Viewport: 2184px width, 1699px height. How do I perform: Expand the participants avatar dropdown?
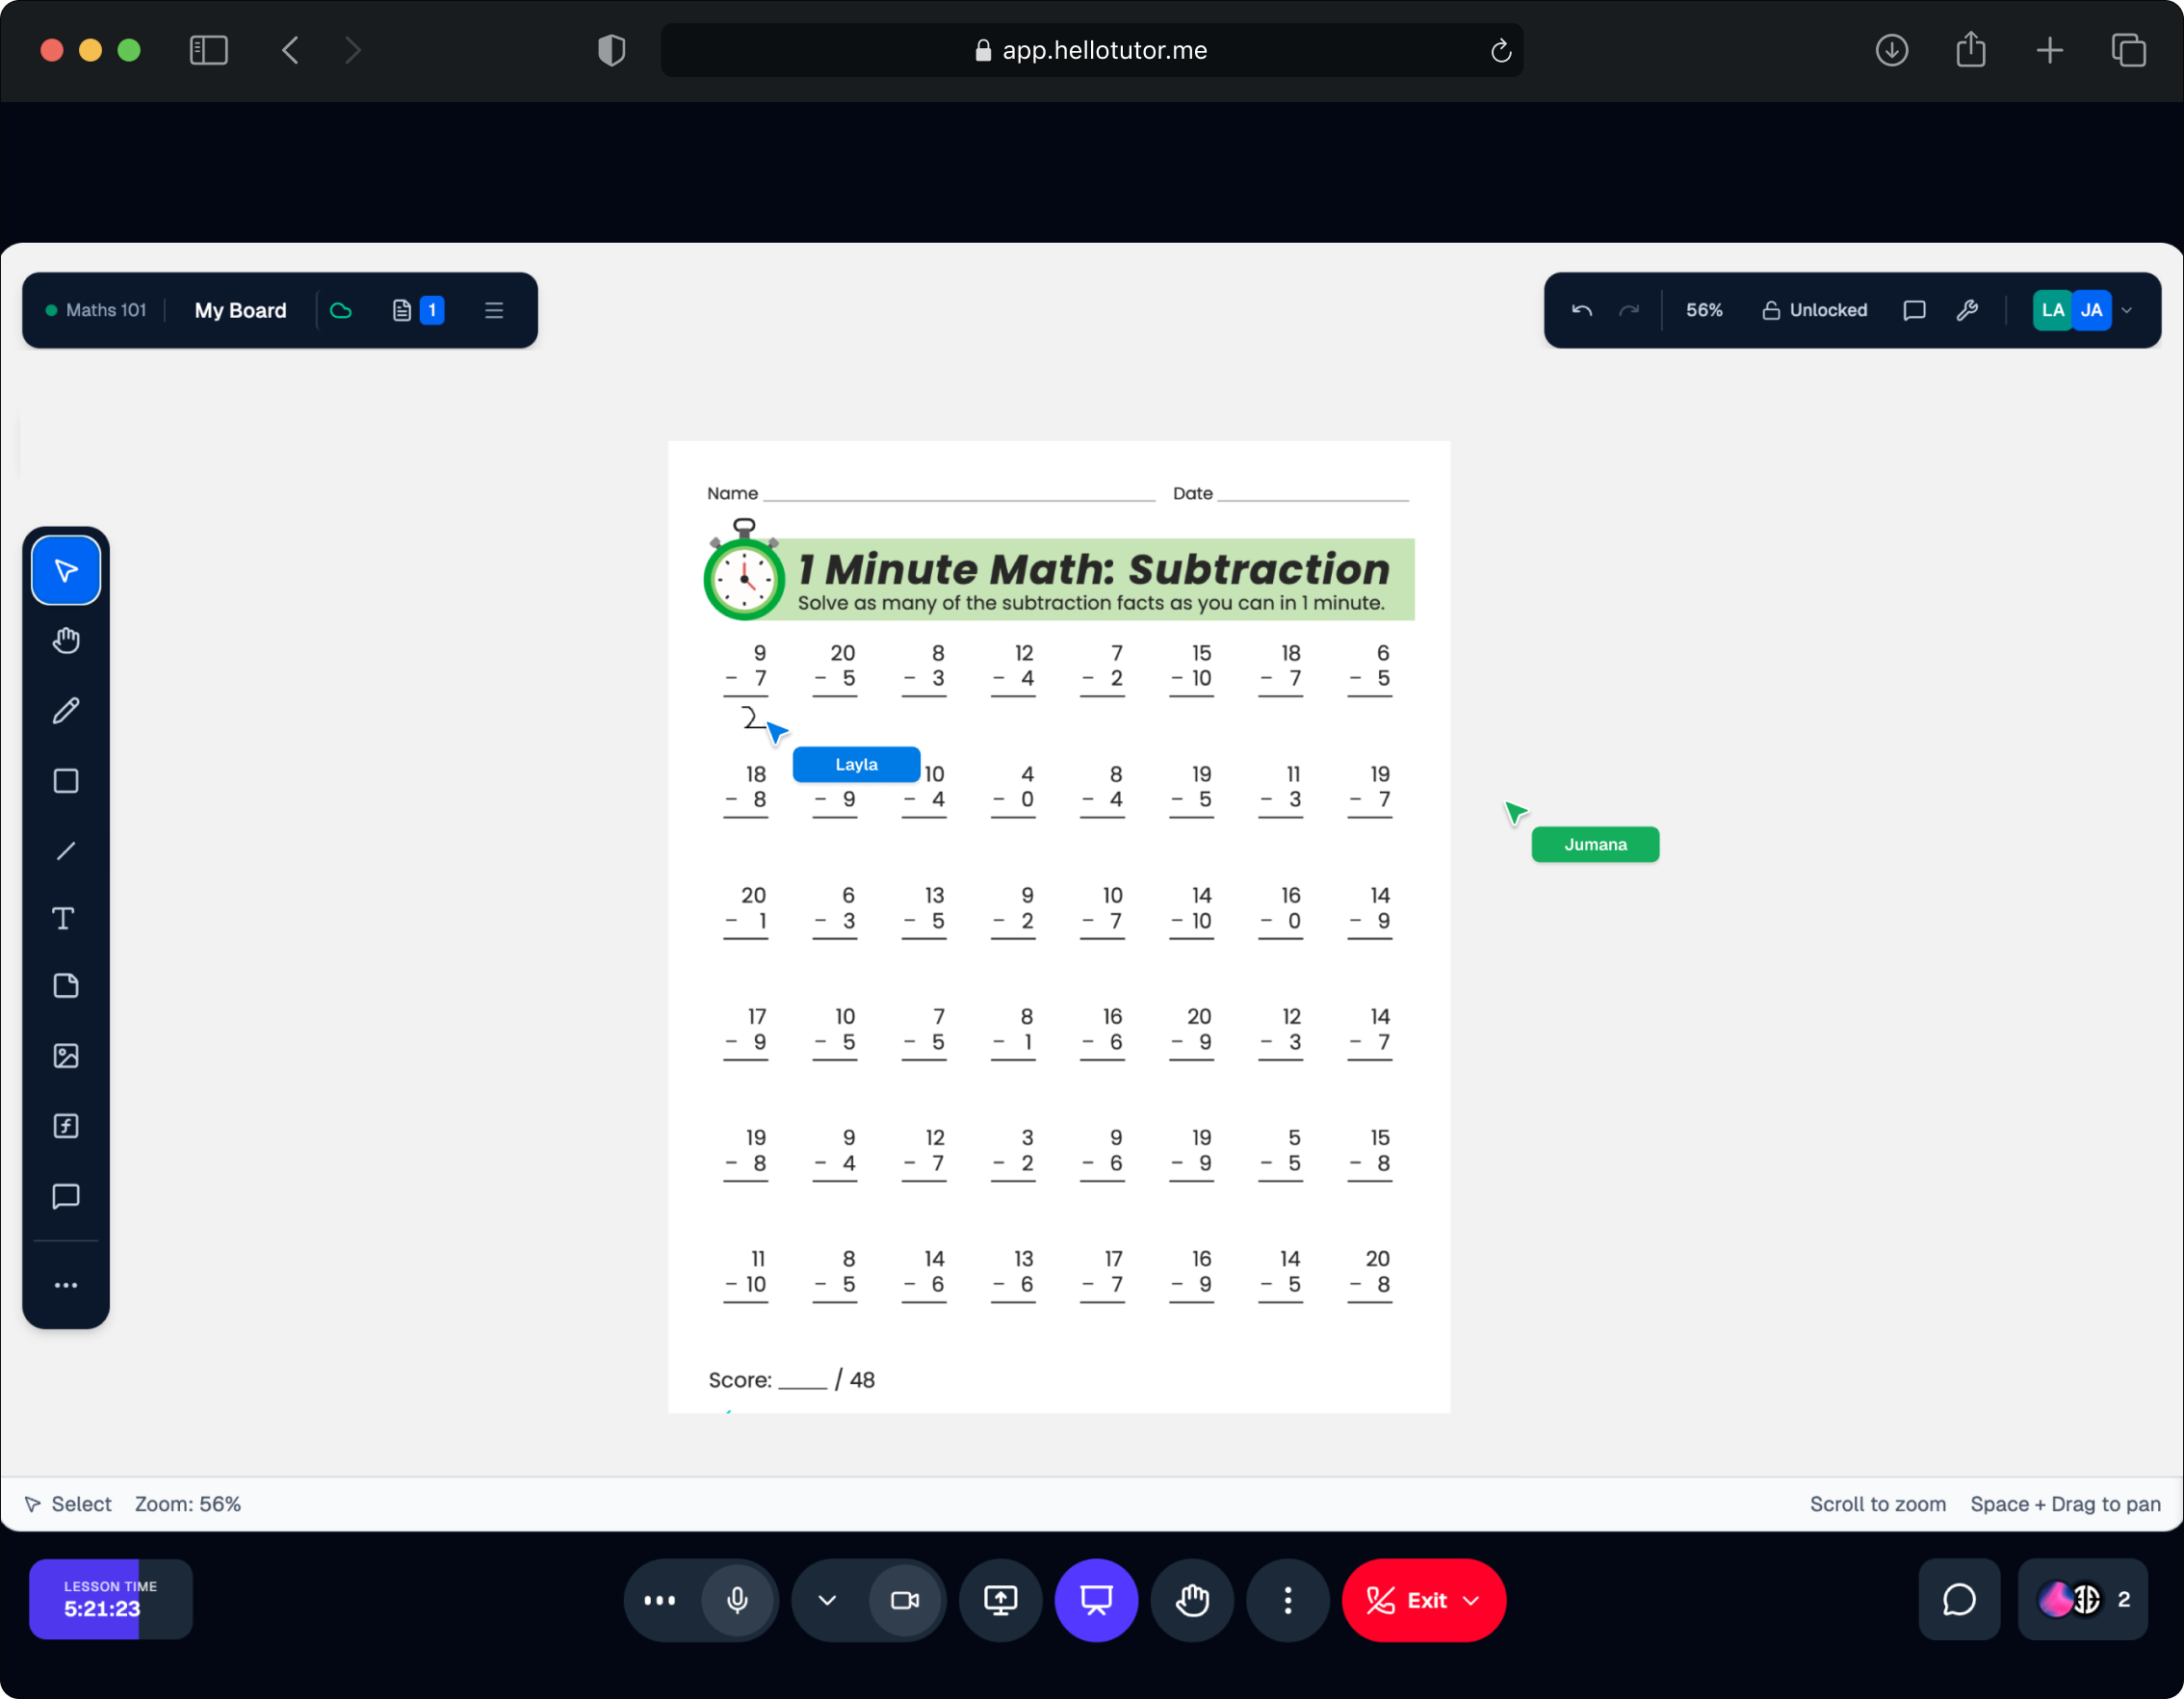pyautogui.click(x=2127, y=310)
